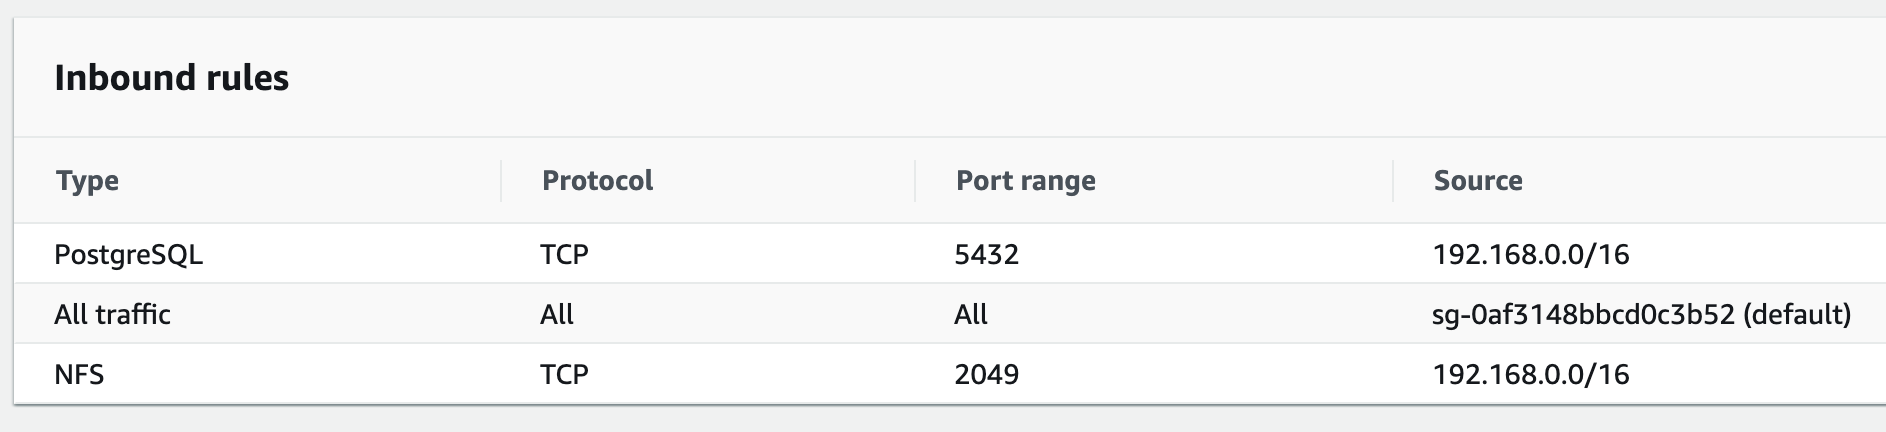Select the NFS rule type cell
The image size is (1886, 432).
[79, 375]
